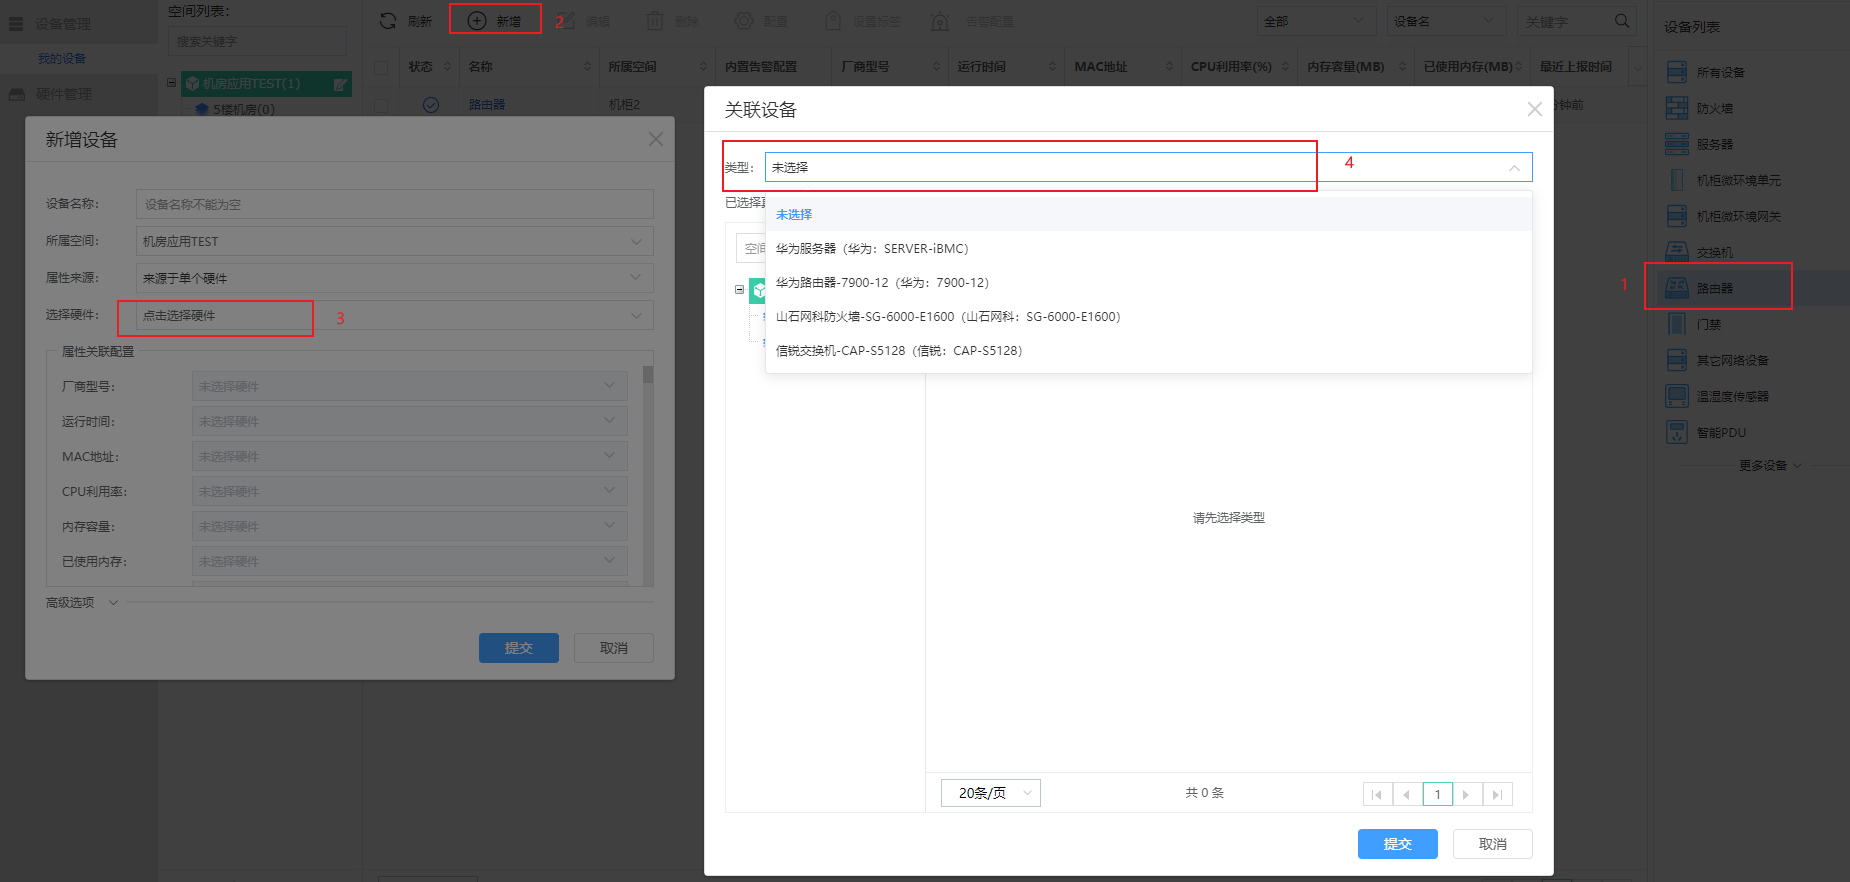The image size is (1850, 882).
Task: Click the 告警配置 alarm toolbar icon
Action: 940,21
